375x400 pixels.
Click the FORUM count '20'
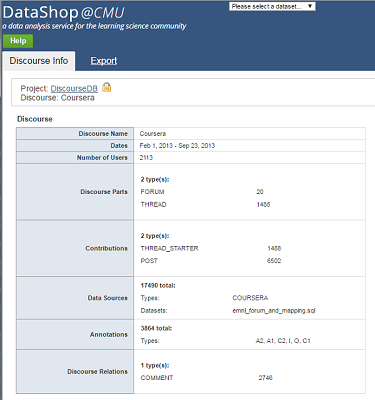[260, 192]
